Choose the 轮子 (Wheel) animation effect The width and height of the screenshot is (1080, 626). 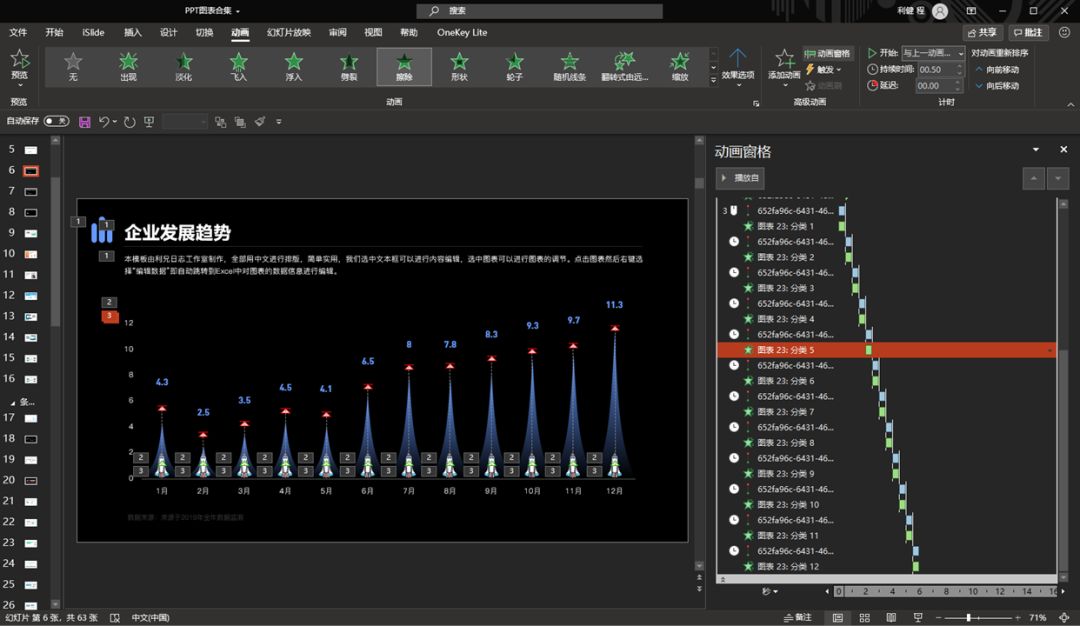coord(514,66)
